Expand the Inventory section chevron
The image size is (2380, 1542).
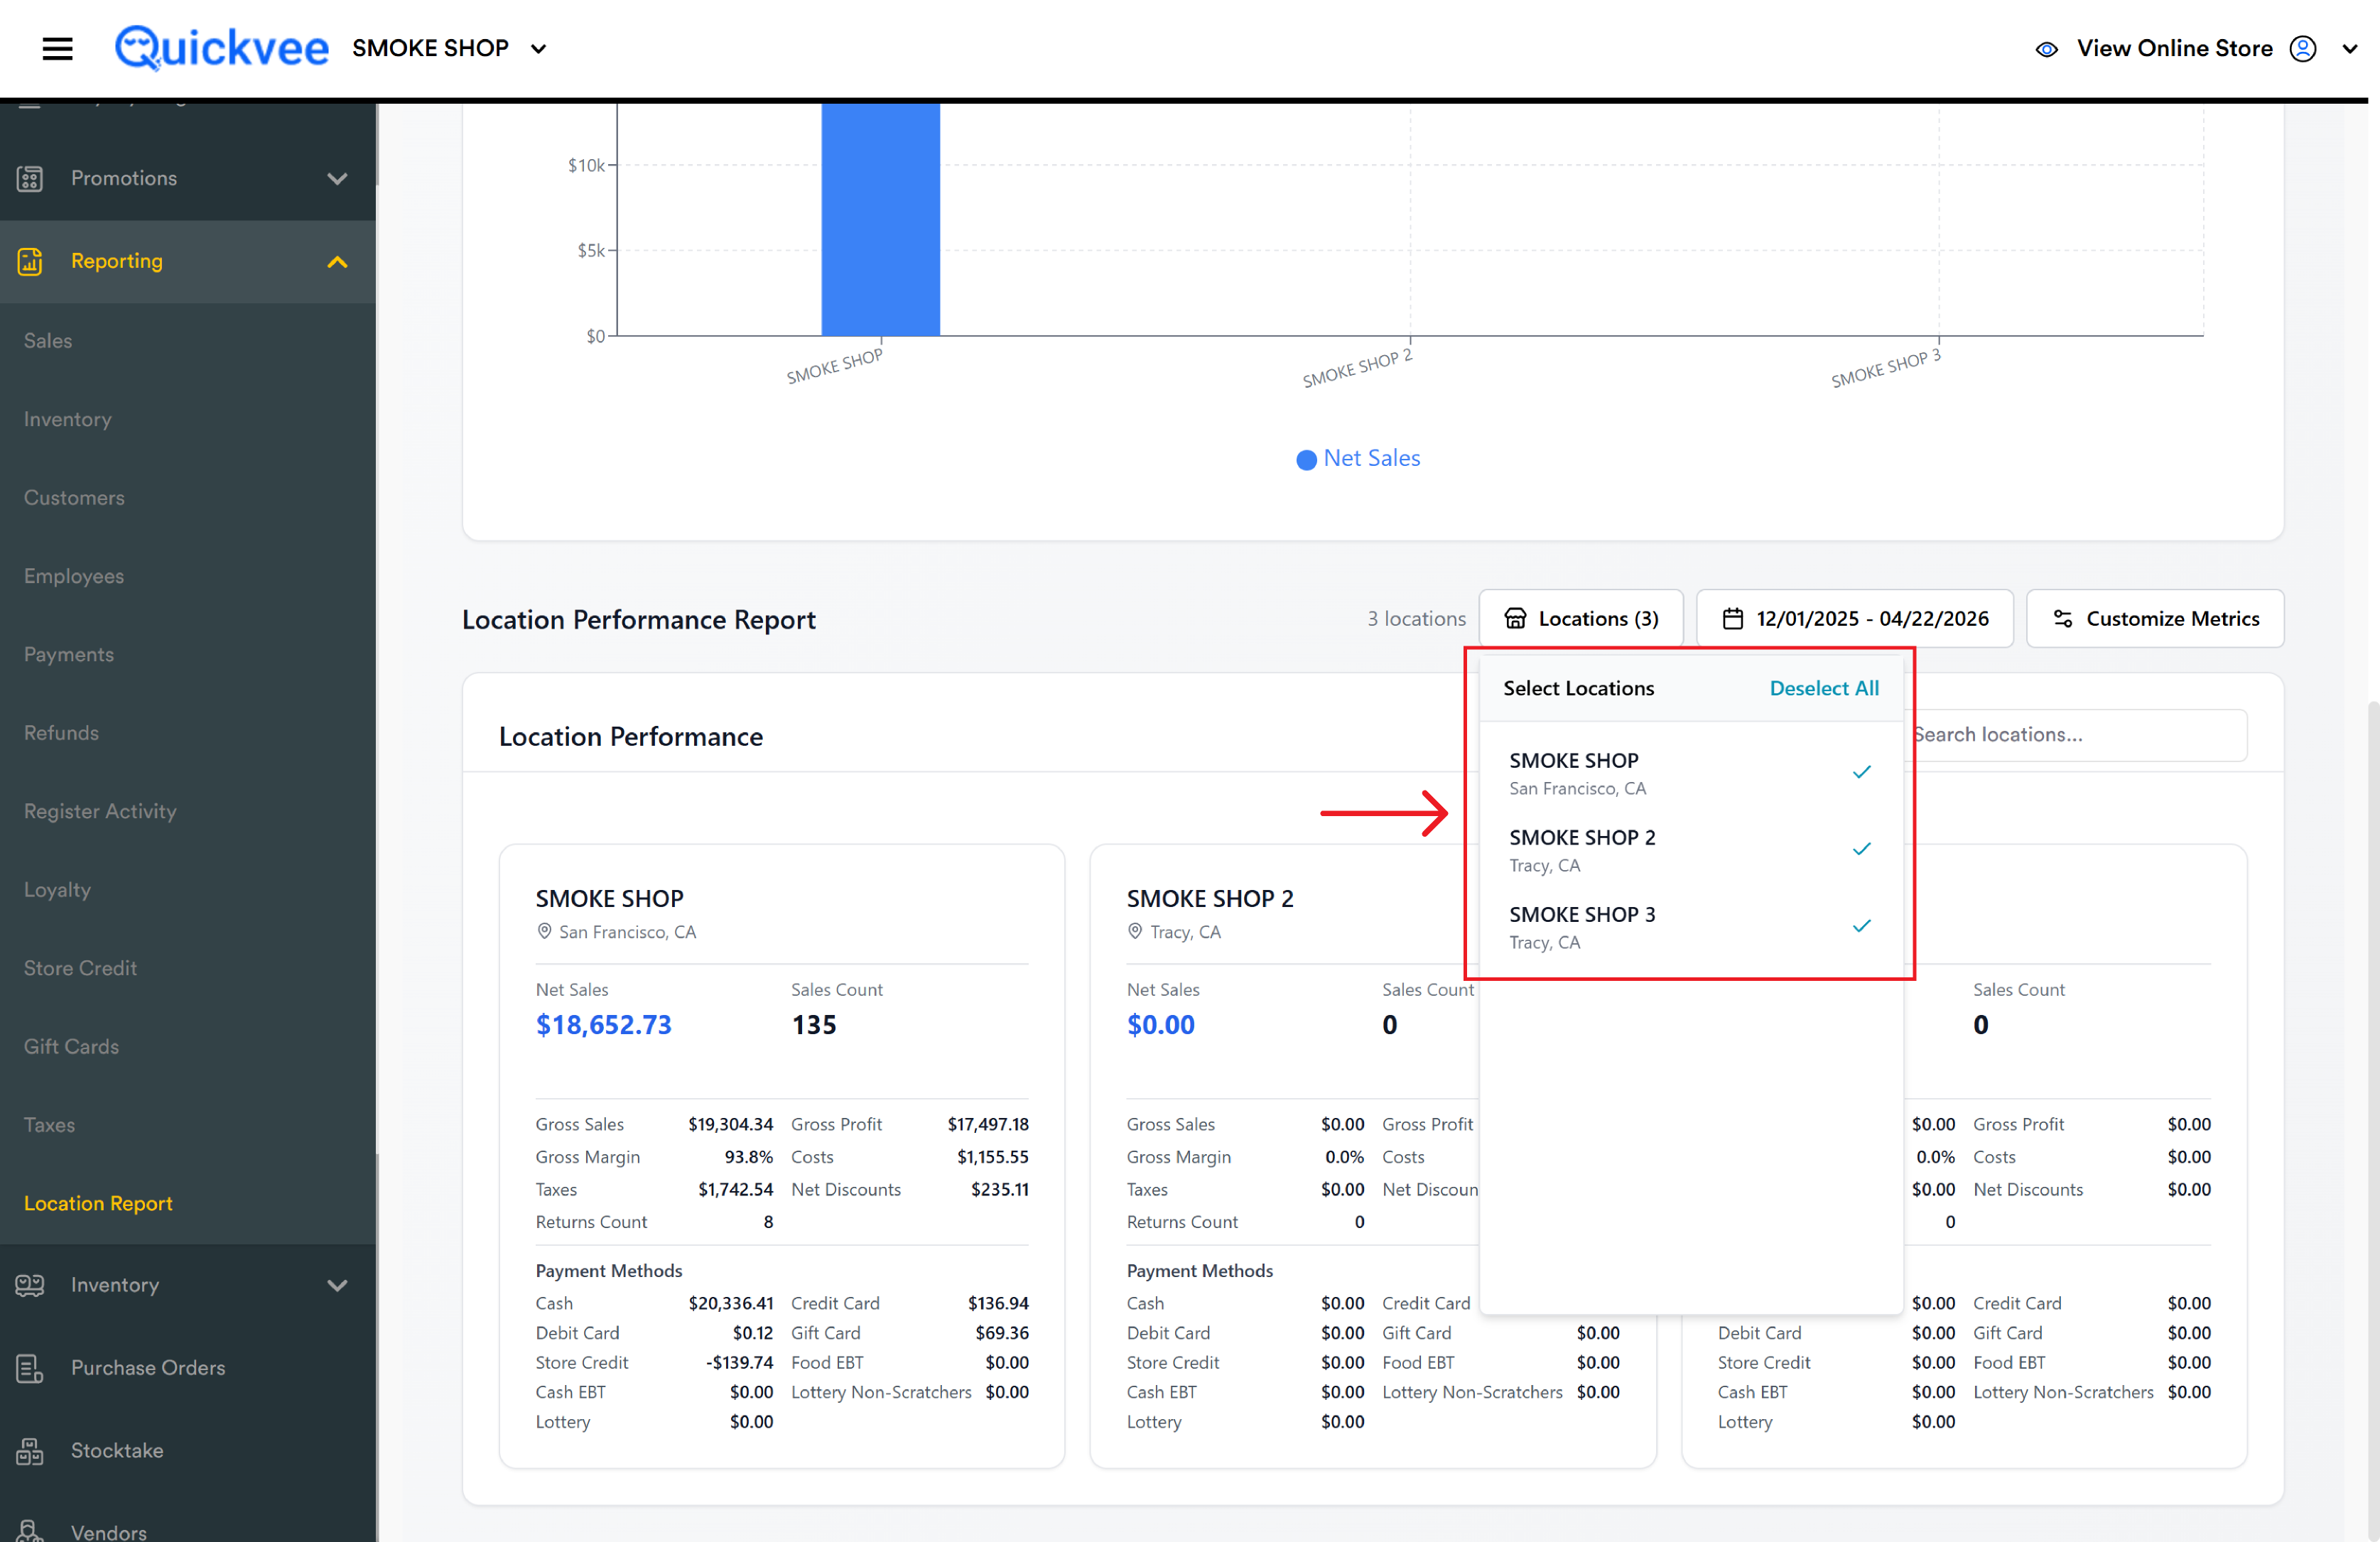click(x=337, y=1285)
